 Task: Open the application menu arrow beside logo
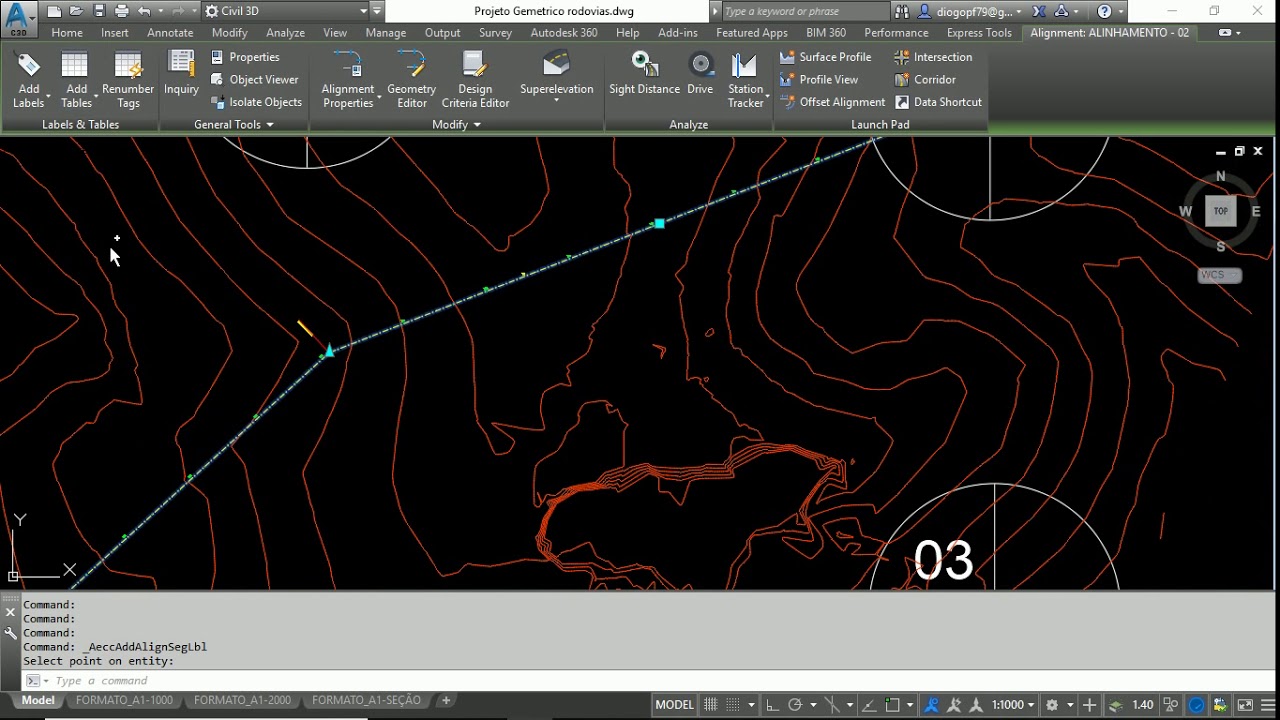point(32,18)
